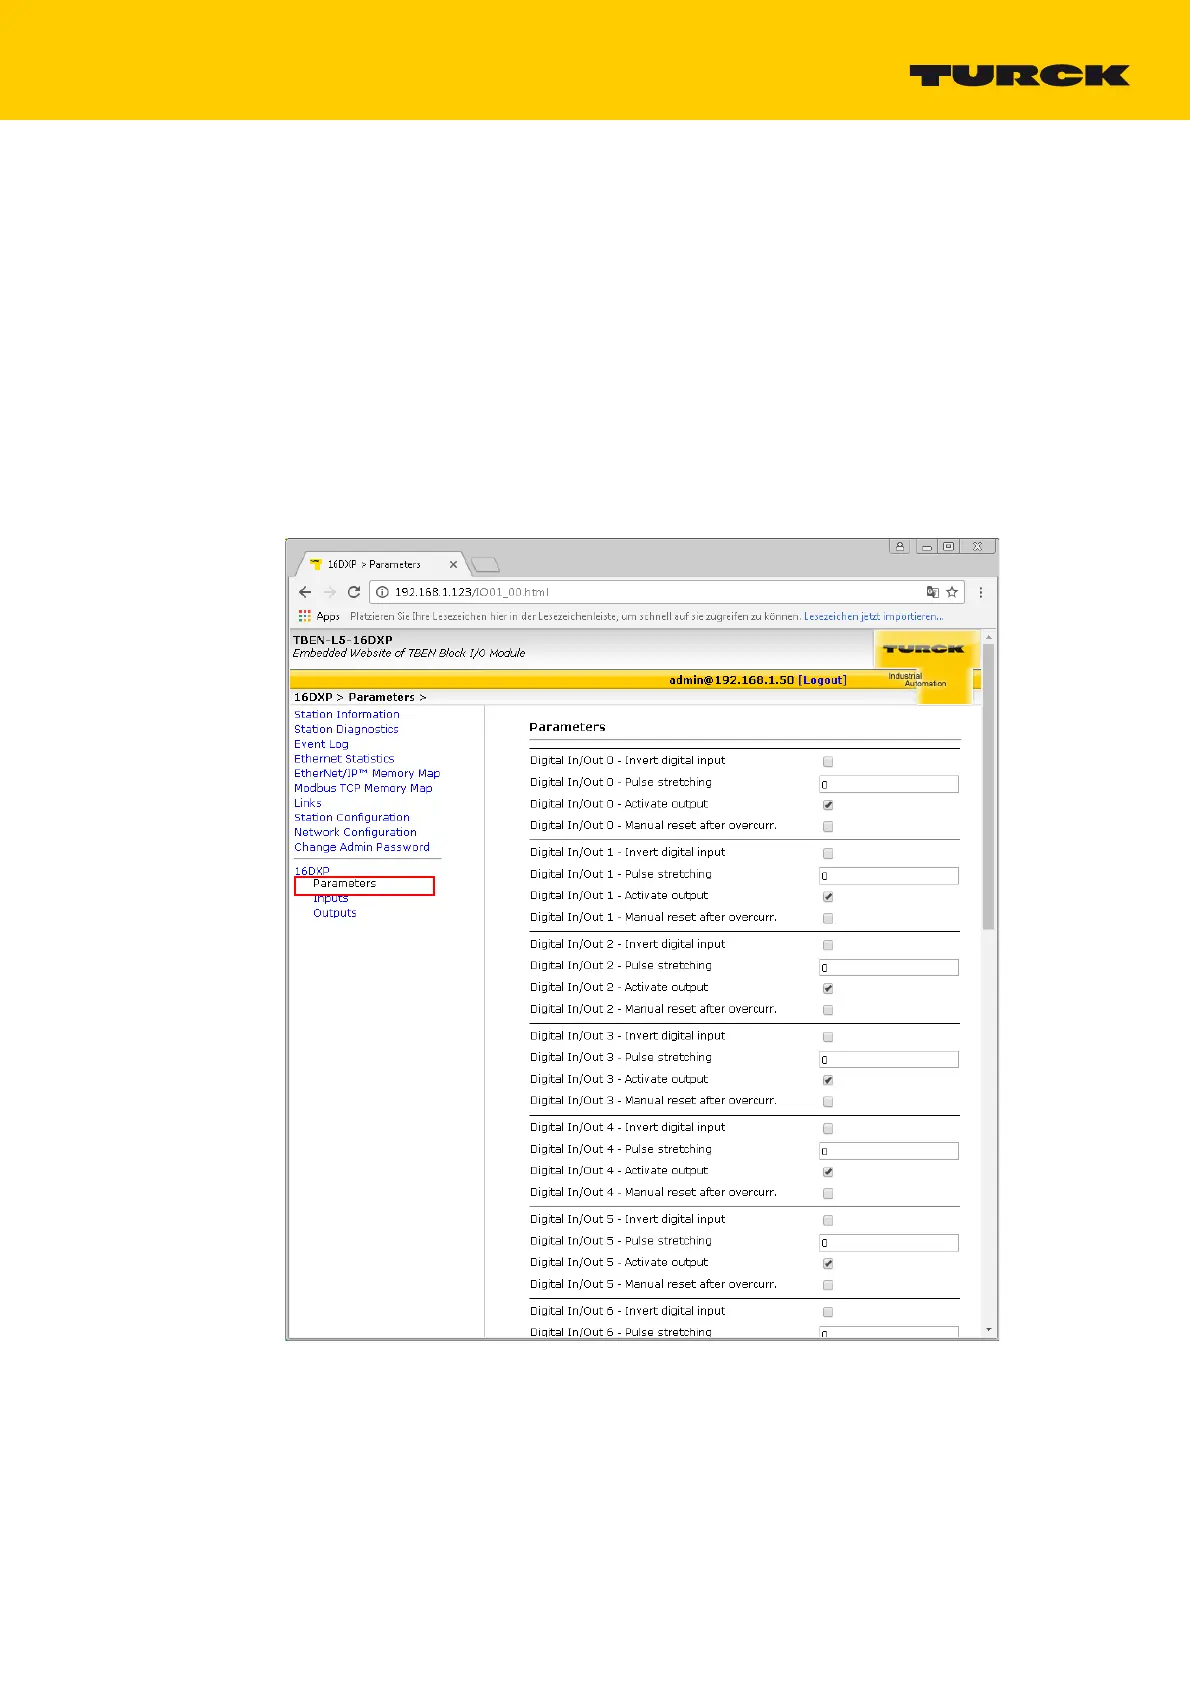Screen dimensions: 1190x1684
Task: Open the Apps shortcut in the bookmarks bar
Action: tap(320, 616)
